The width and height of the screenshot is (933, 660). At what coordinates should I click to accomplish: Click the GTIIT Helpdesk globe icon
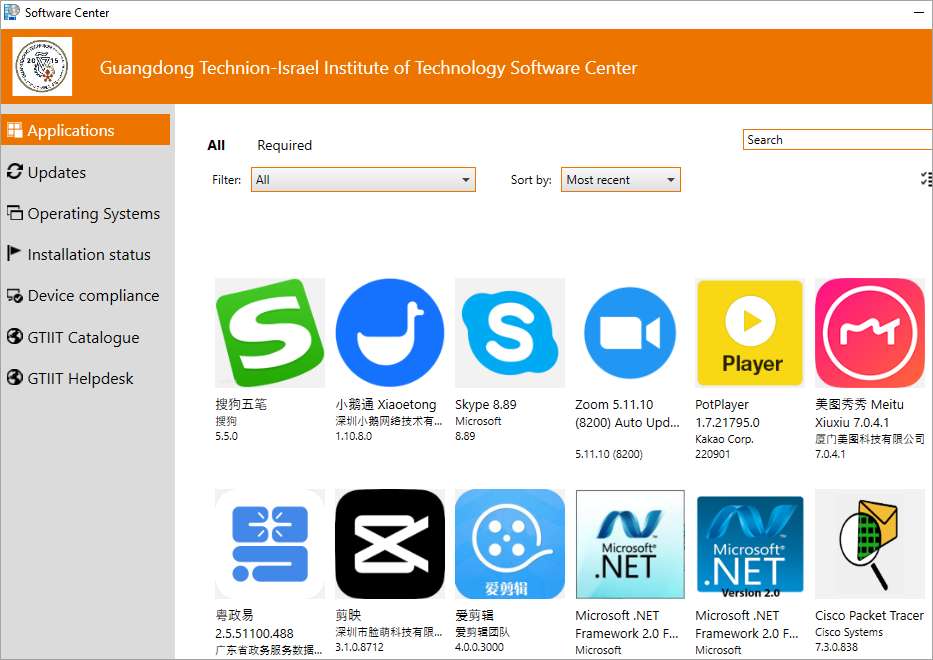pos(15,377)
